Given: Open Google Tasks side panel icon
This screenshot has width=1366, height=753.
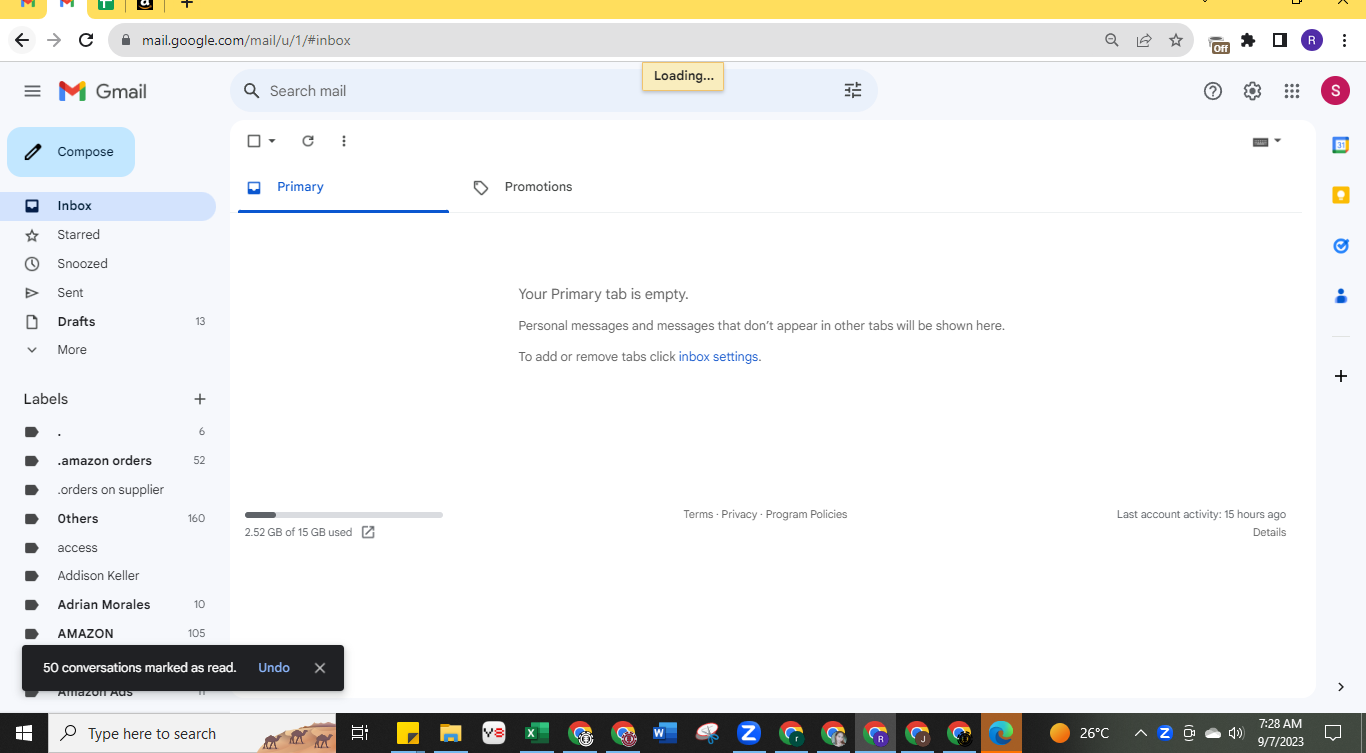Looking at the screenshot, I should tap(1341, 245).
